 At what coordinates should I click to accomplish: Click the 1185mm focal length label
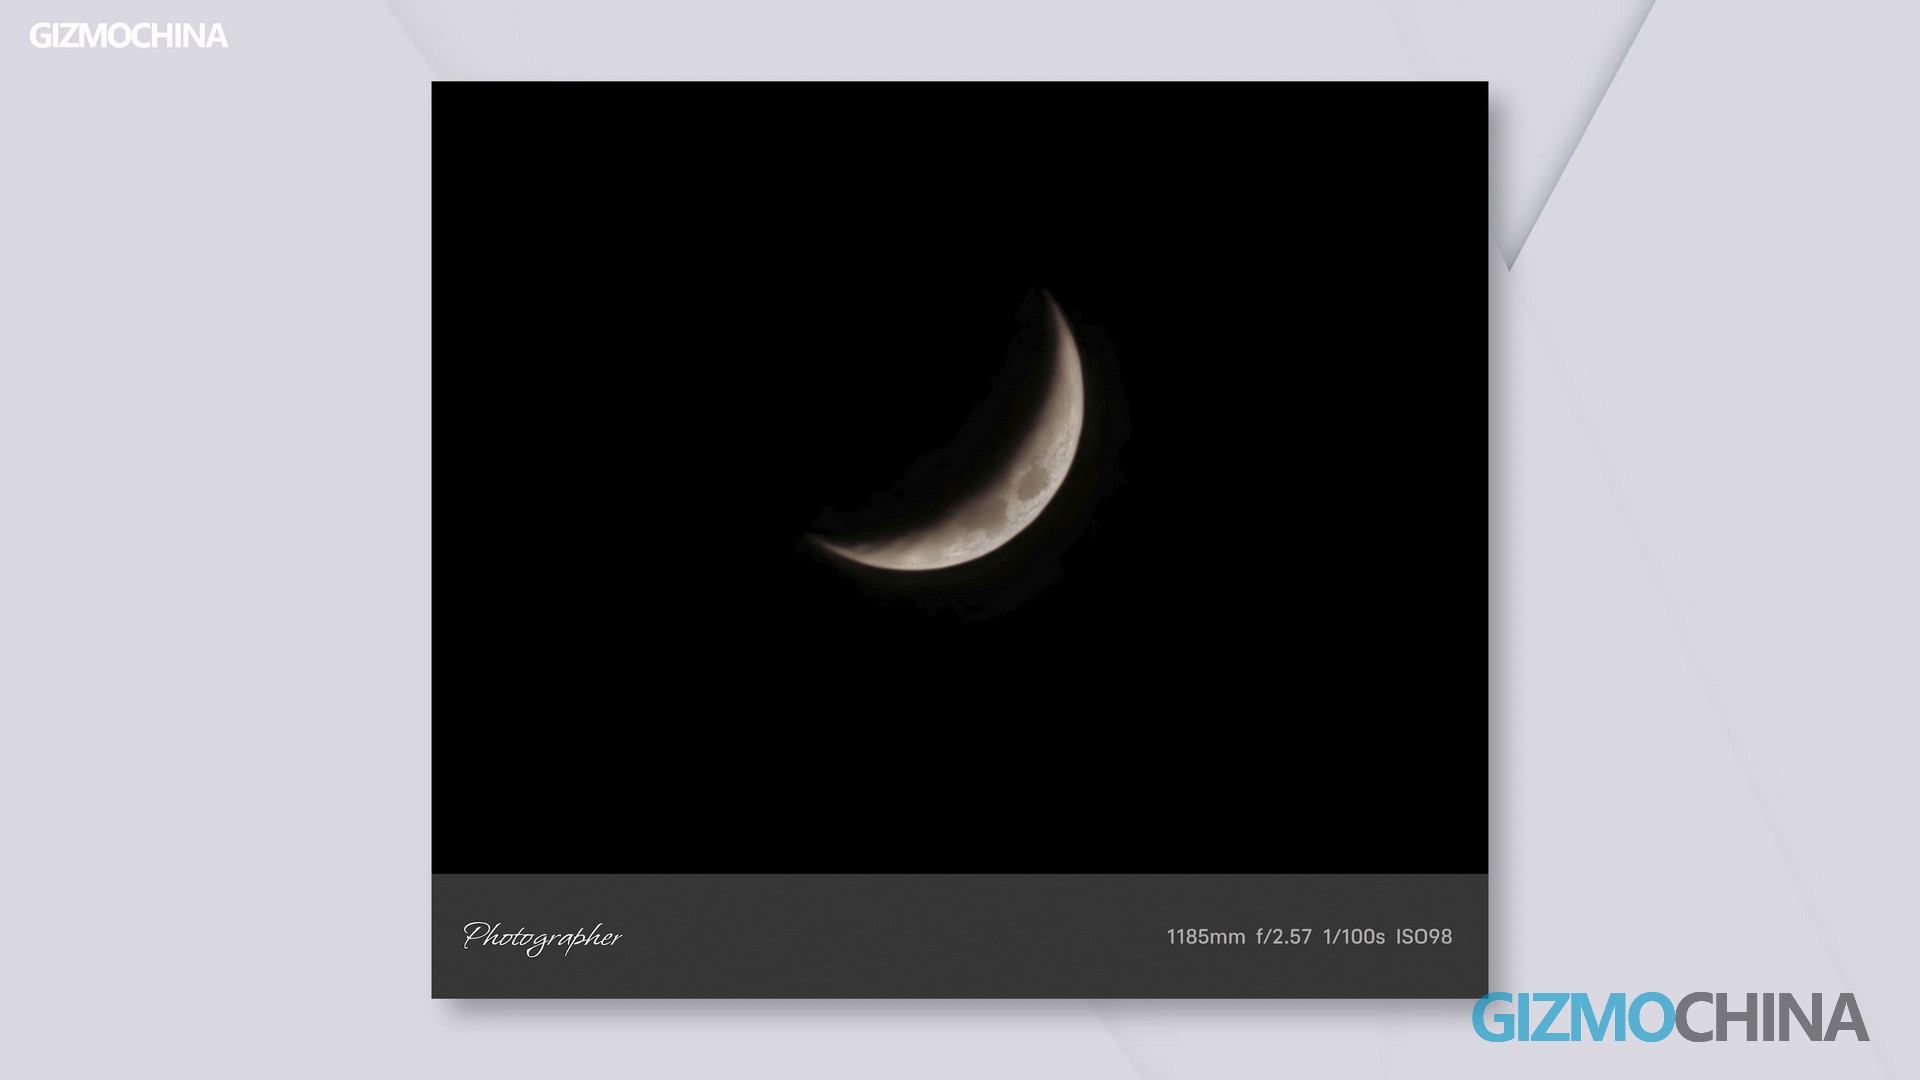(1205, 937)
